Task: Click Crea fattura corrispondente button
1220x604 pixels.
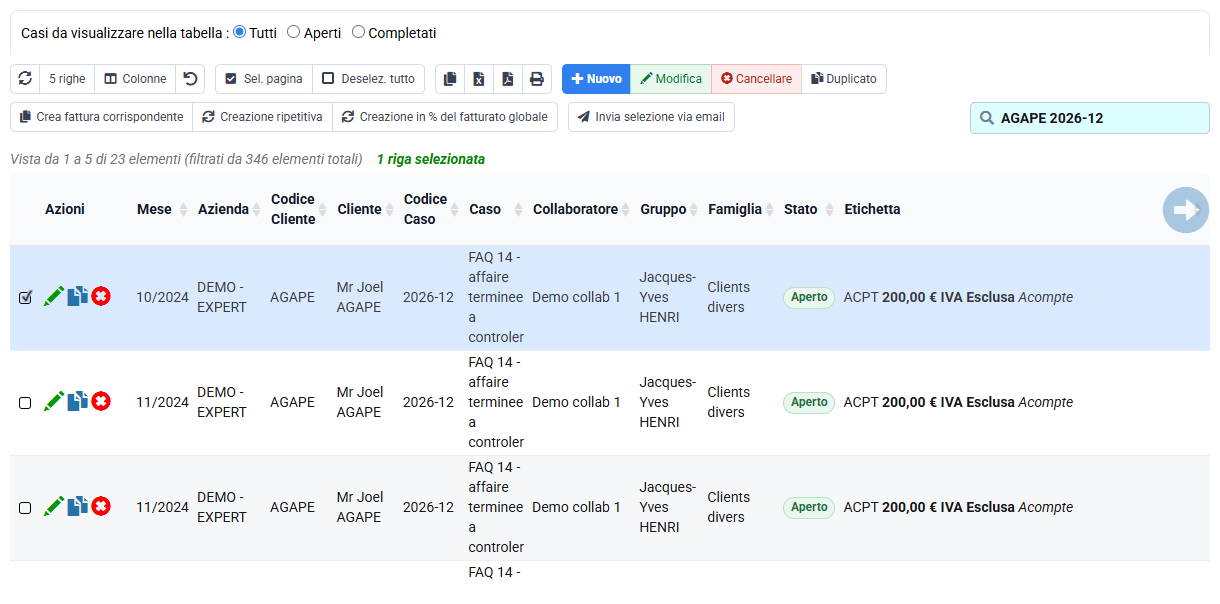Action: point(101,117)
